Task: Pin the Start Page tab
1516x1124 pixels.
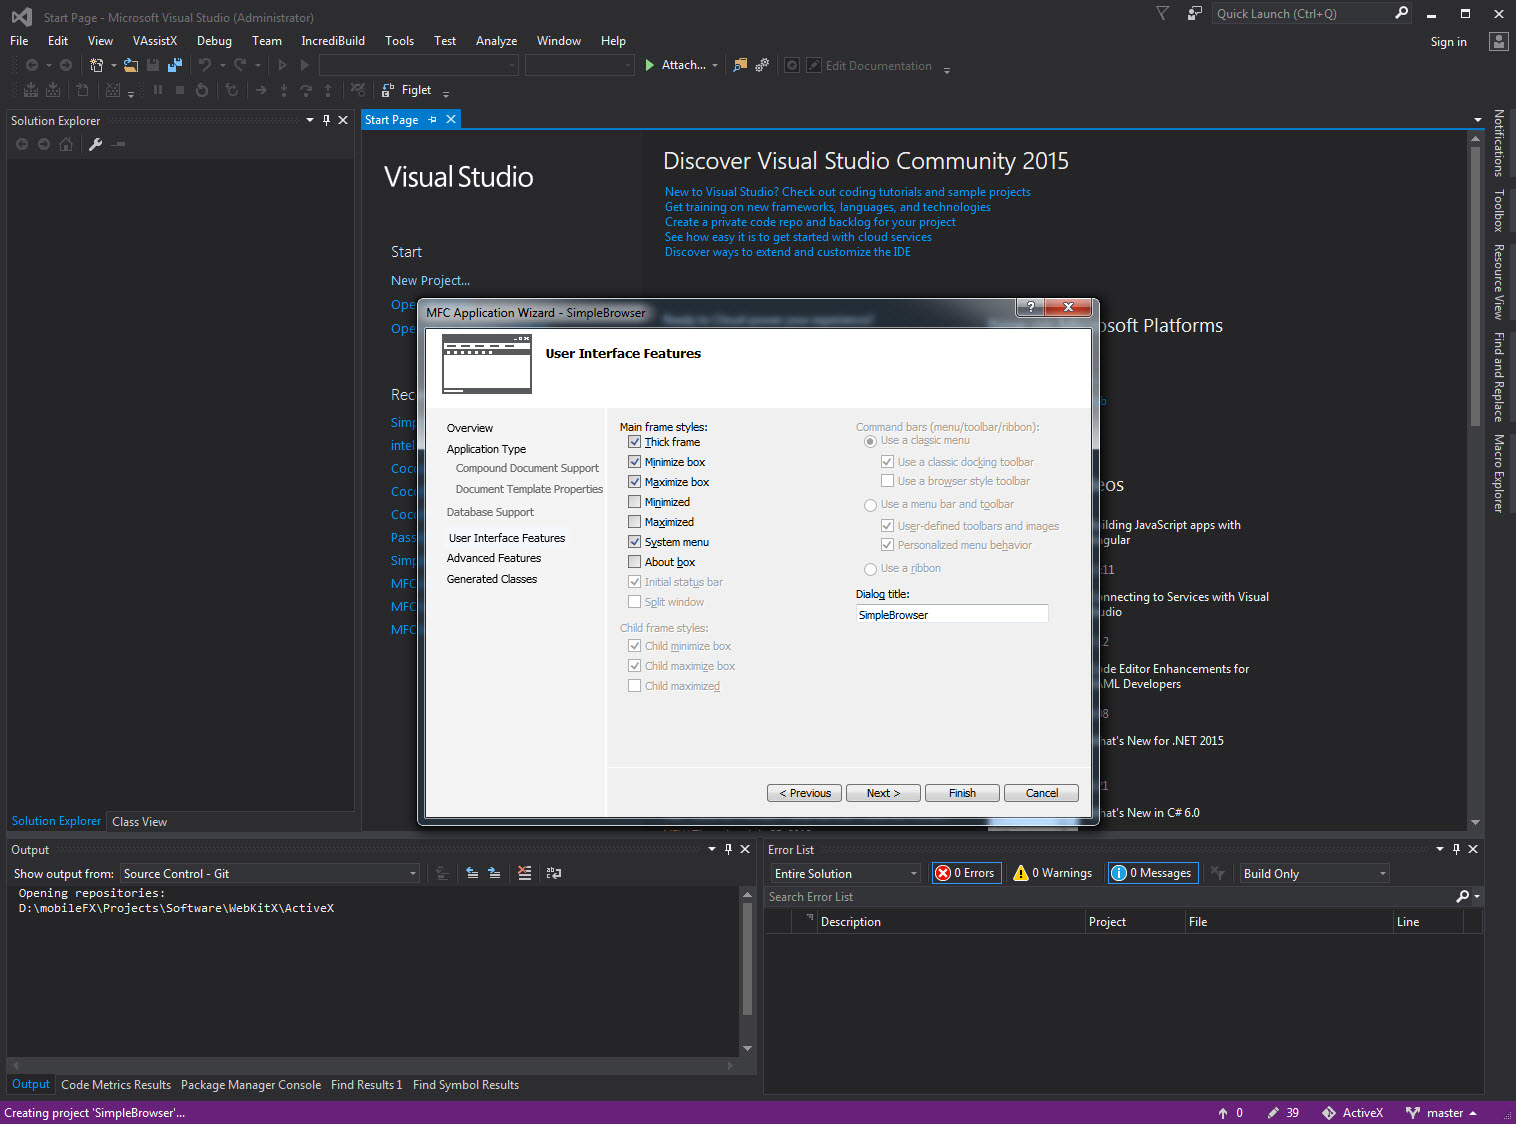Action: [x=433, y=120]
